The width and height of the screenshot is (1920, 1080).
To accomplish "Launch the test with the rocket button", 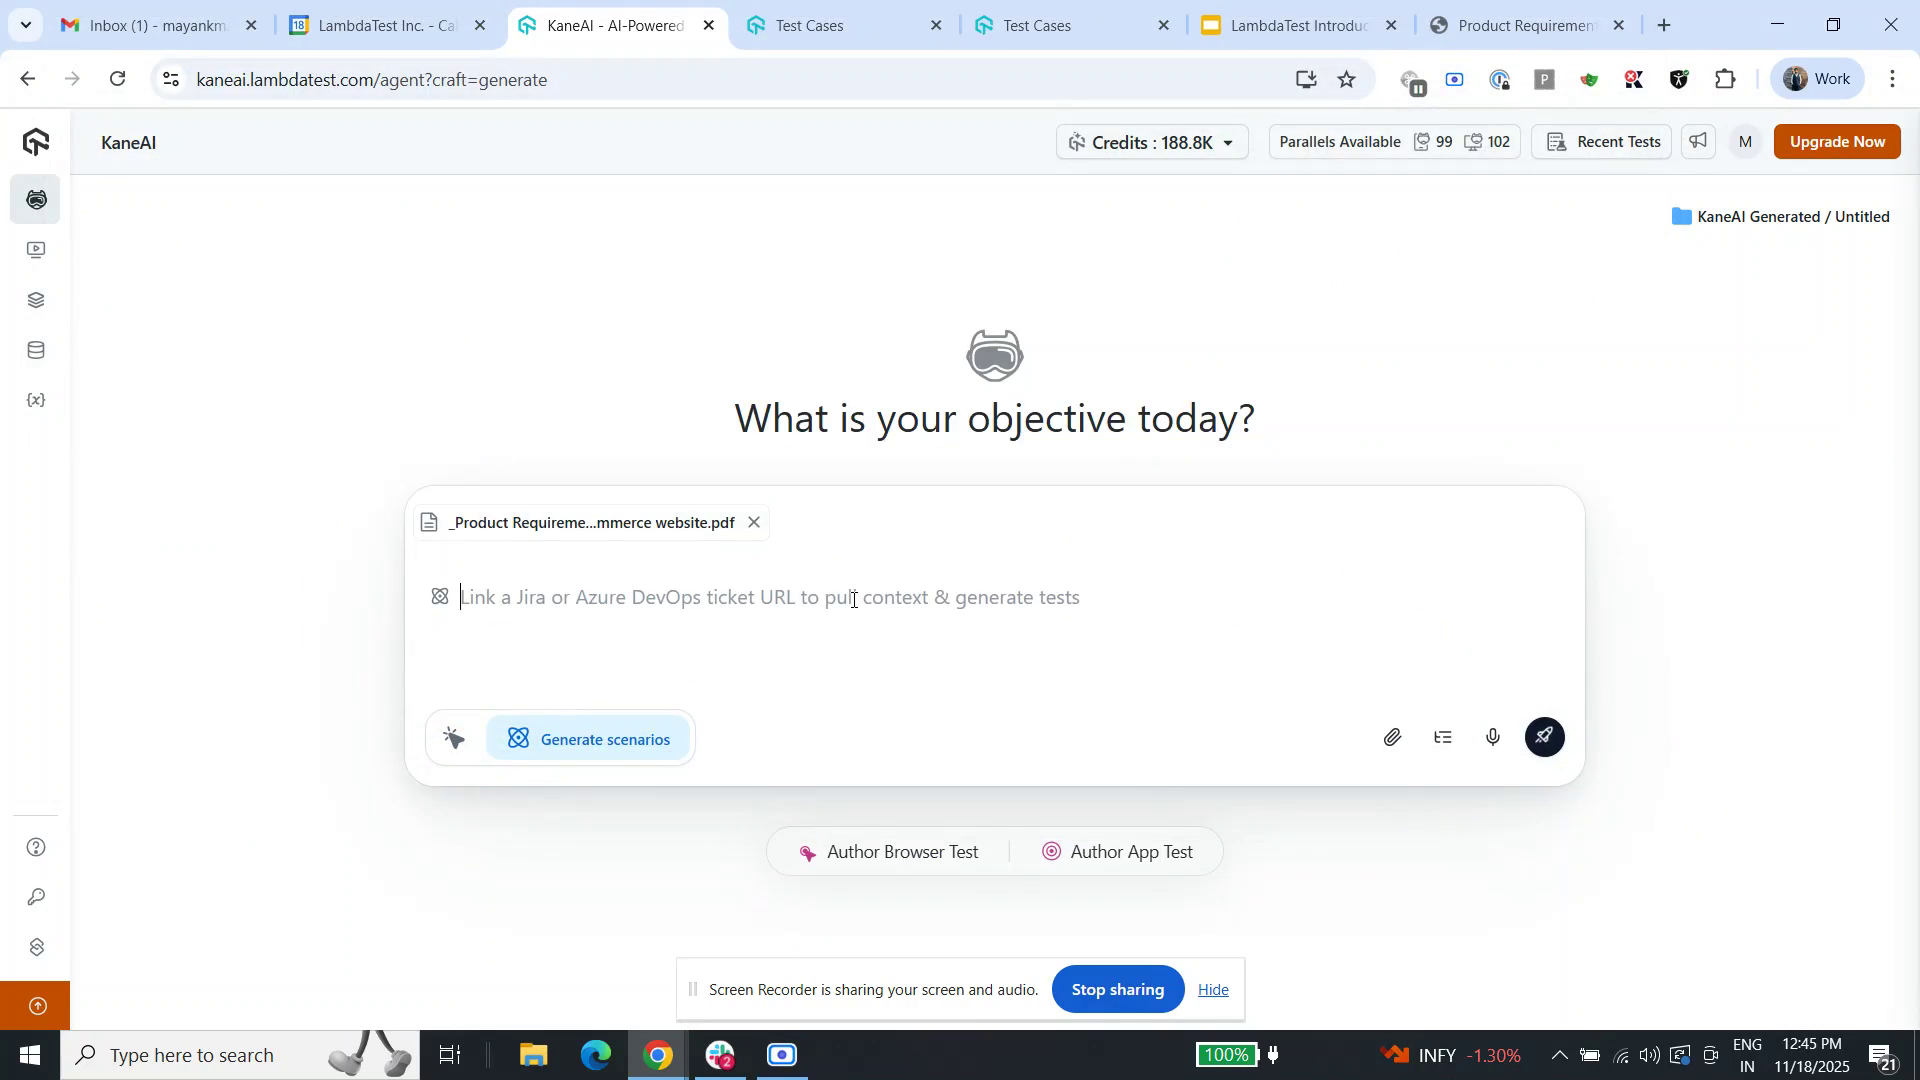I will point(1543,737).
